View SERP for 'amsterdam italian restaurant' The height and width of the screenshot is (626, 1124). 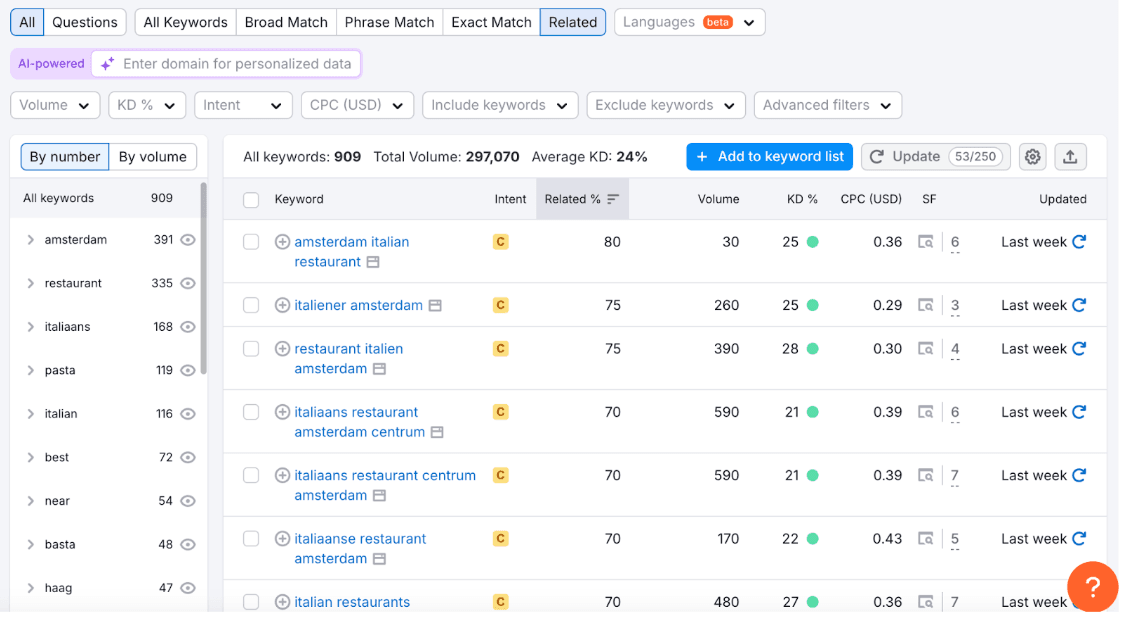click(x=925, y=242)
